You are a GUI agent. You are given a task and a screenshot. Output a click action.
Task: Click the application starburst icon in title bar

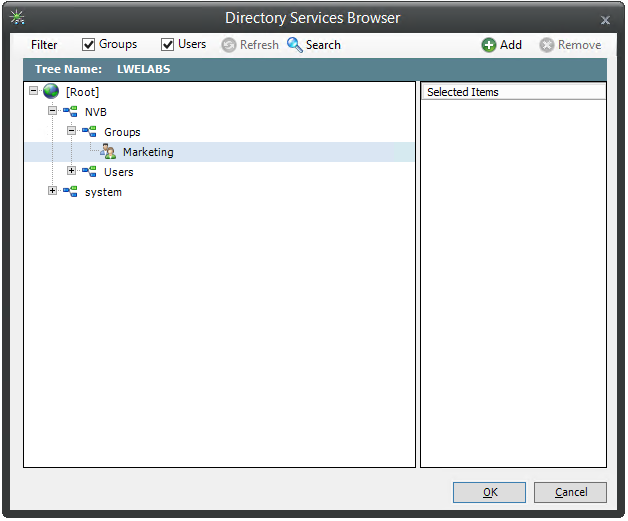[17, 17]
